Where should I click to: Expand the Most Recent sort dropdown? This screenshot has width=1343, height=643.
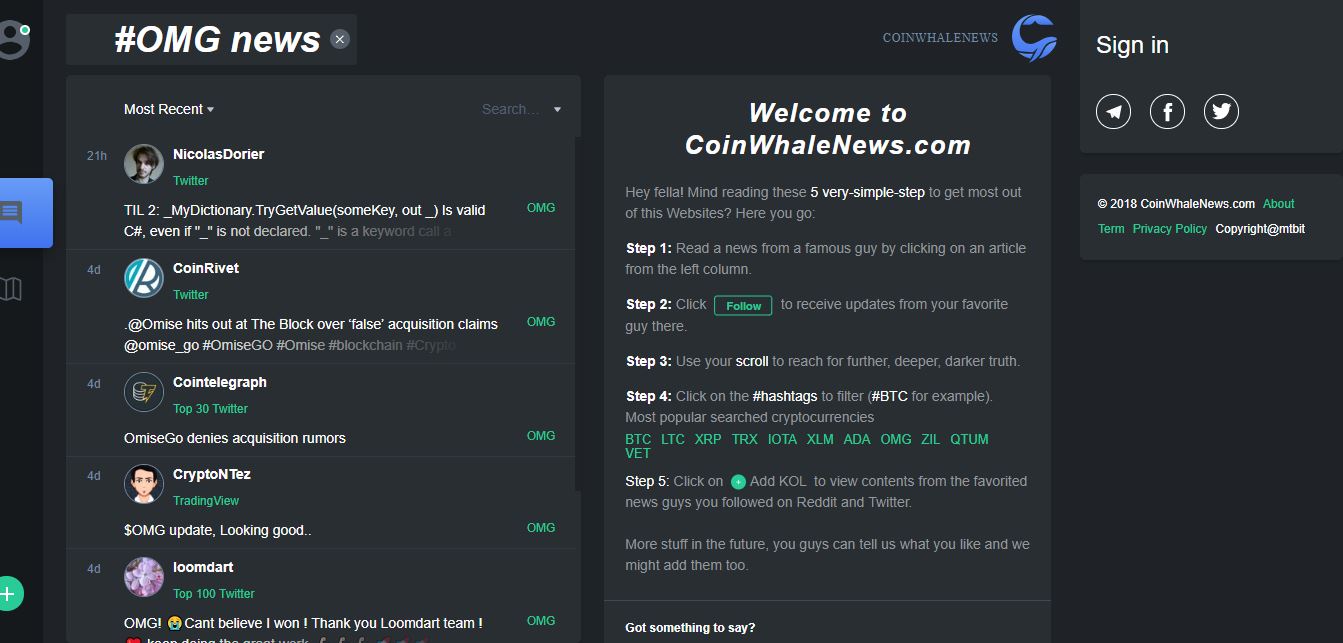coord(168,109)
